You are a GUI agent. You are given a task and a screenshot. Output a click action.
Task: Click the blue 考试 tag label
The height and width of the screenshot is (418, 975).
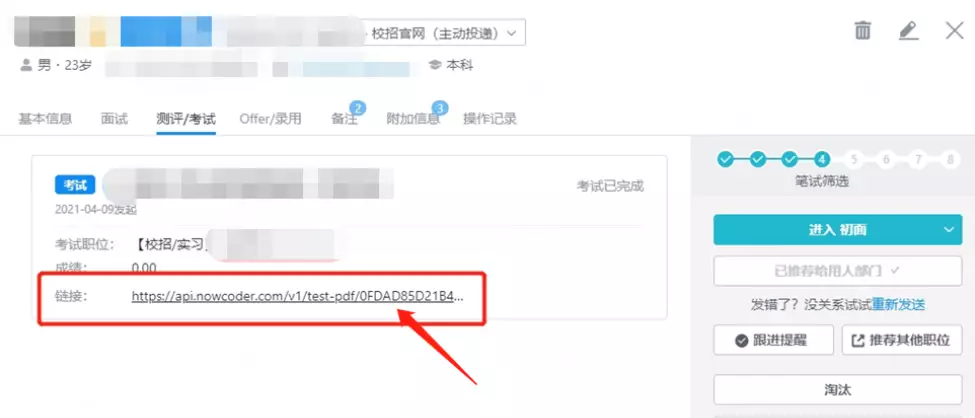point(75,185)
